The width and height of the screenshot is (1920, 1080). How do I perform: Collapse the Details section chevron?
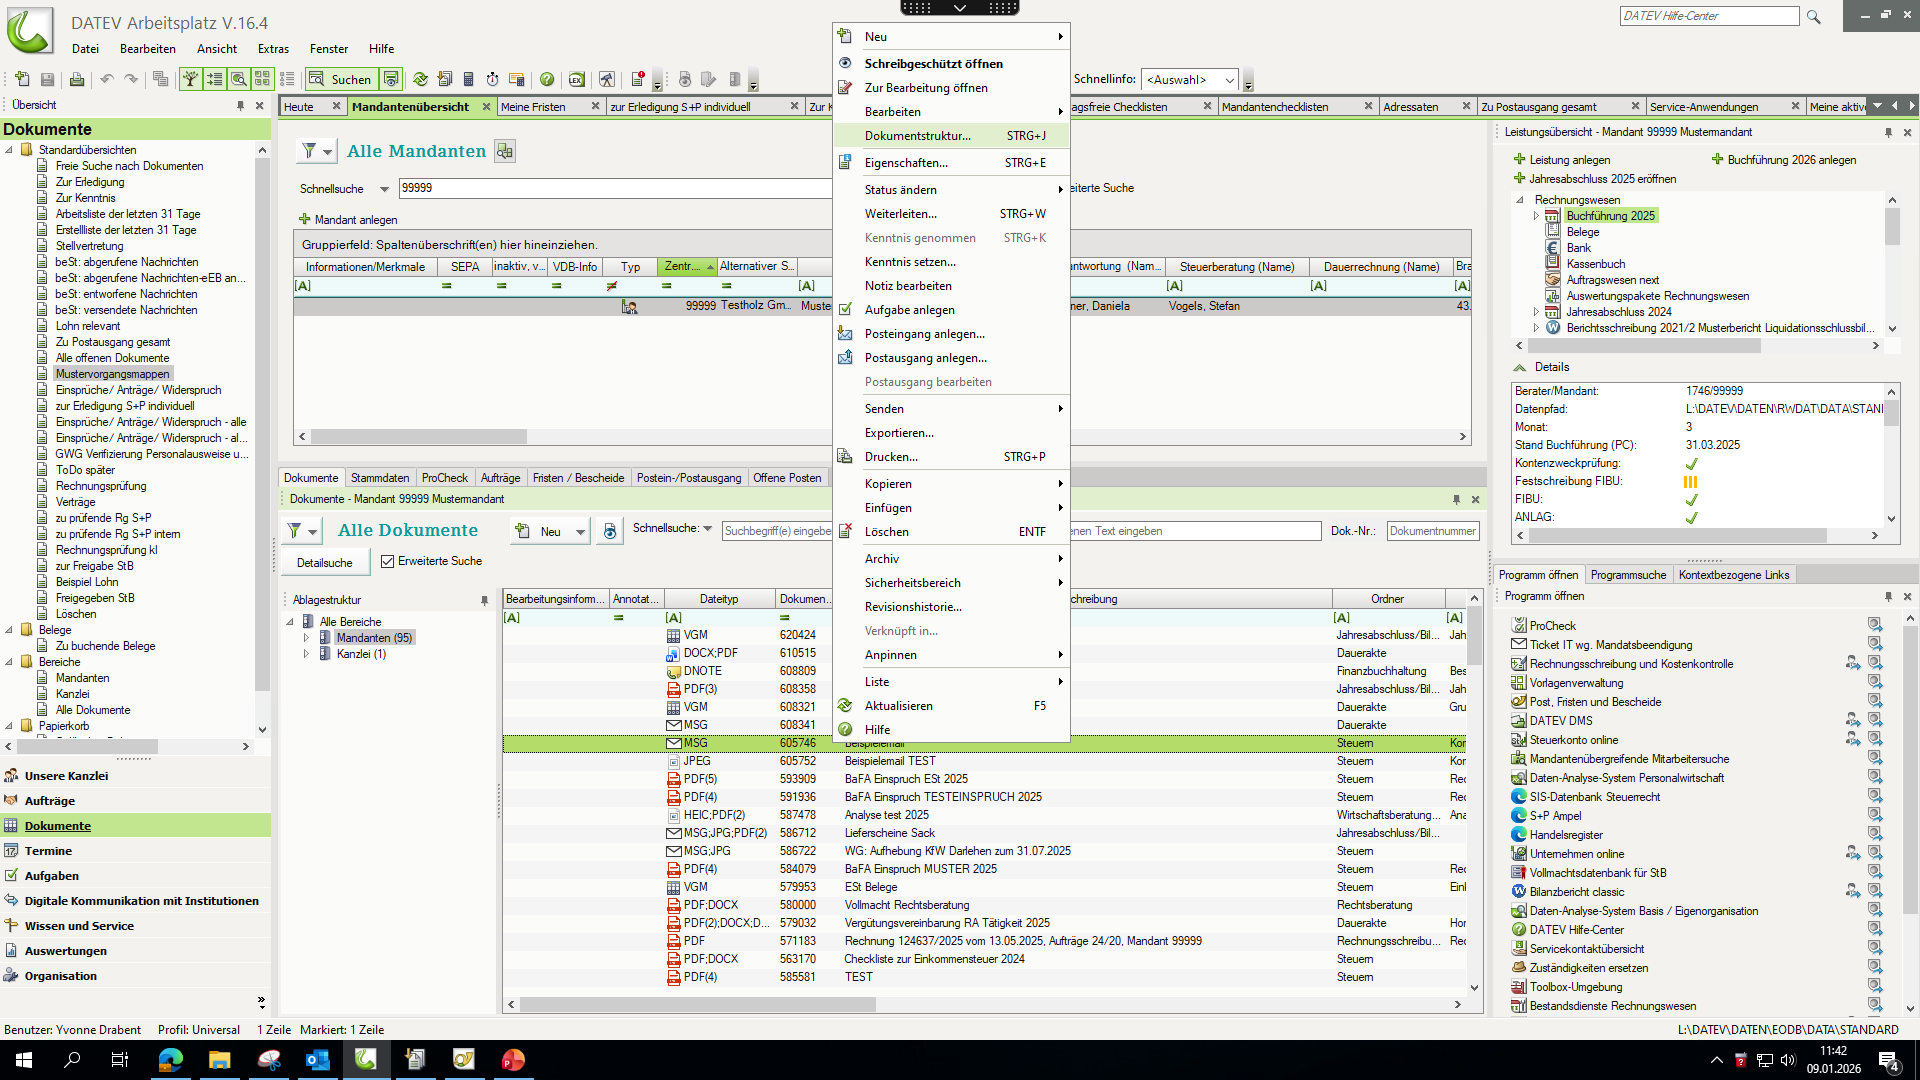1520,367
